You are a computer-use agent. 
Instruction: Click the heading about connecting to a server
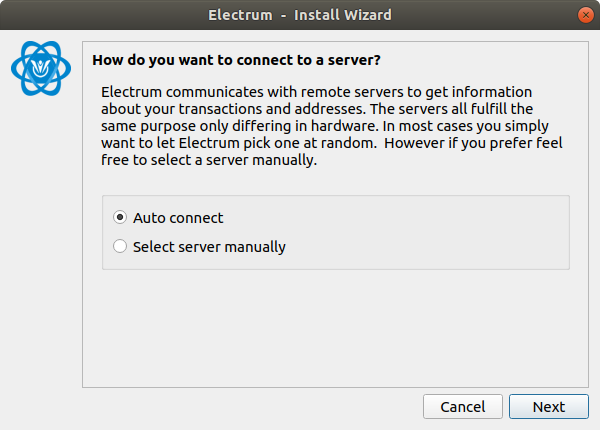click(x=236, y=60)
